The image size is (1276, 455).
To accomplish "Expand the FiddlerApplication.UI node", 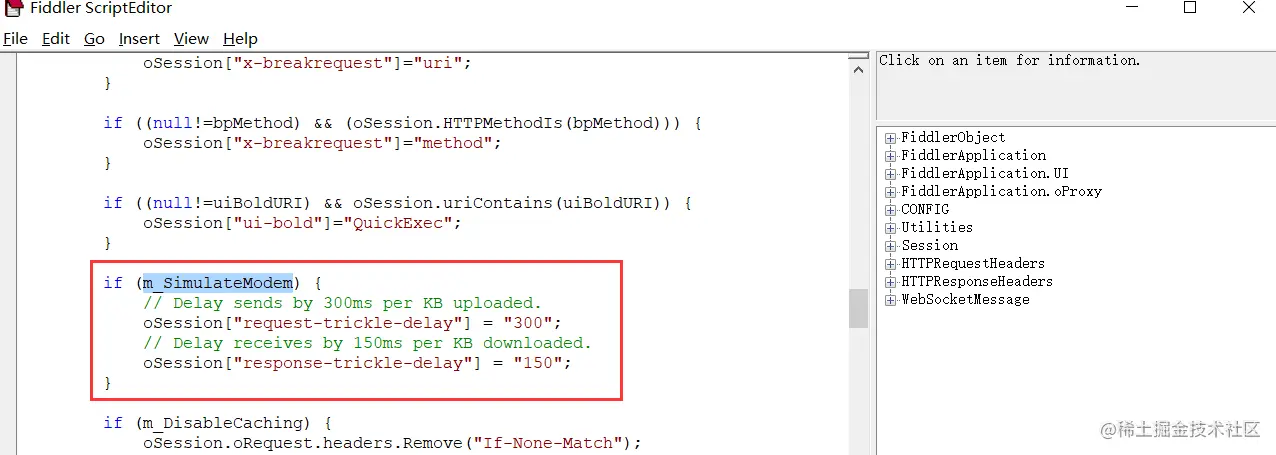I will 890,174.
